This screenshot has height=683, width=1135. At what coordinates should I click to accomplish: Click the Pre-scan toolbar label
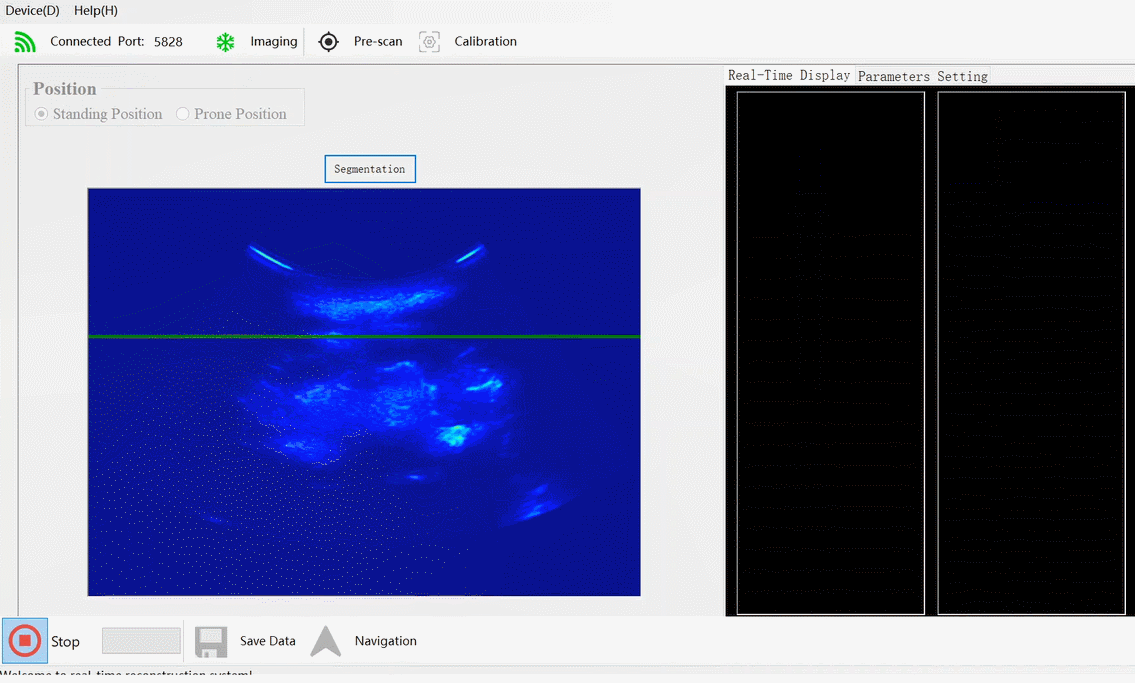click(x=378, y=41)
